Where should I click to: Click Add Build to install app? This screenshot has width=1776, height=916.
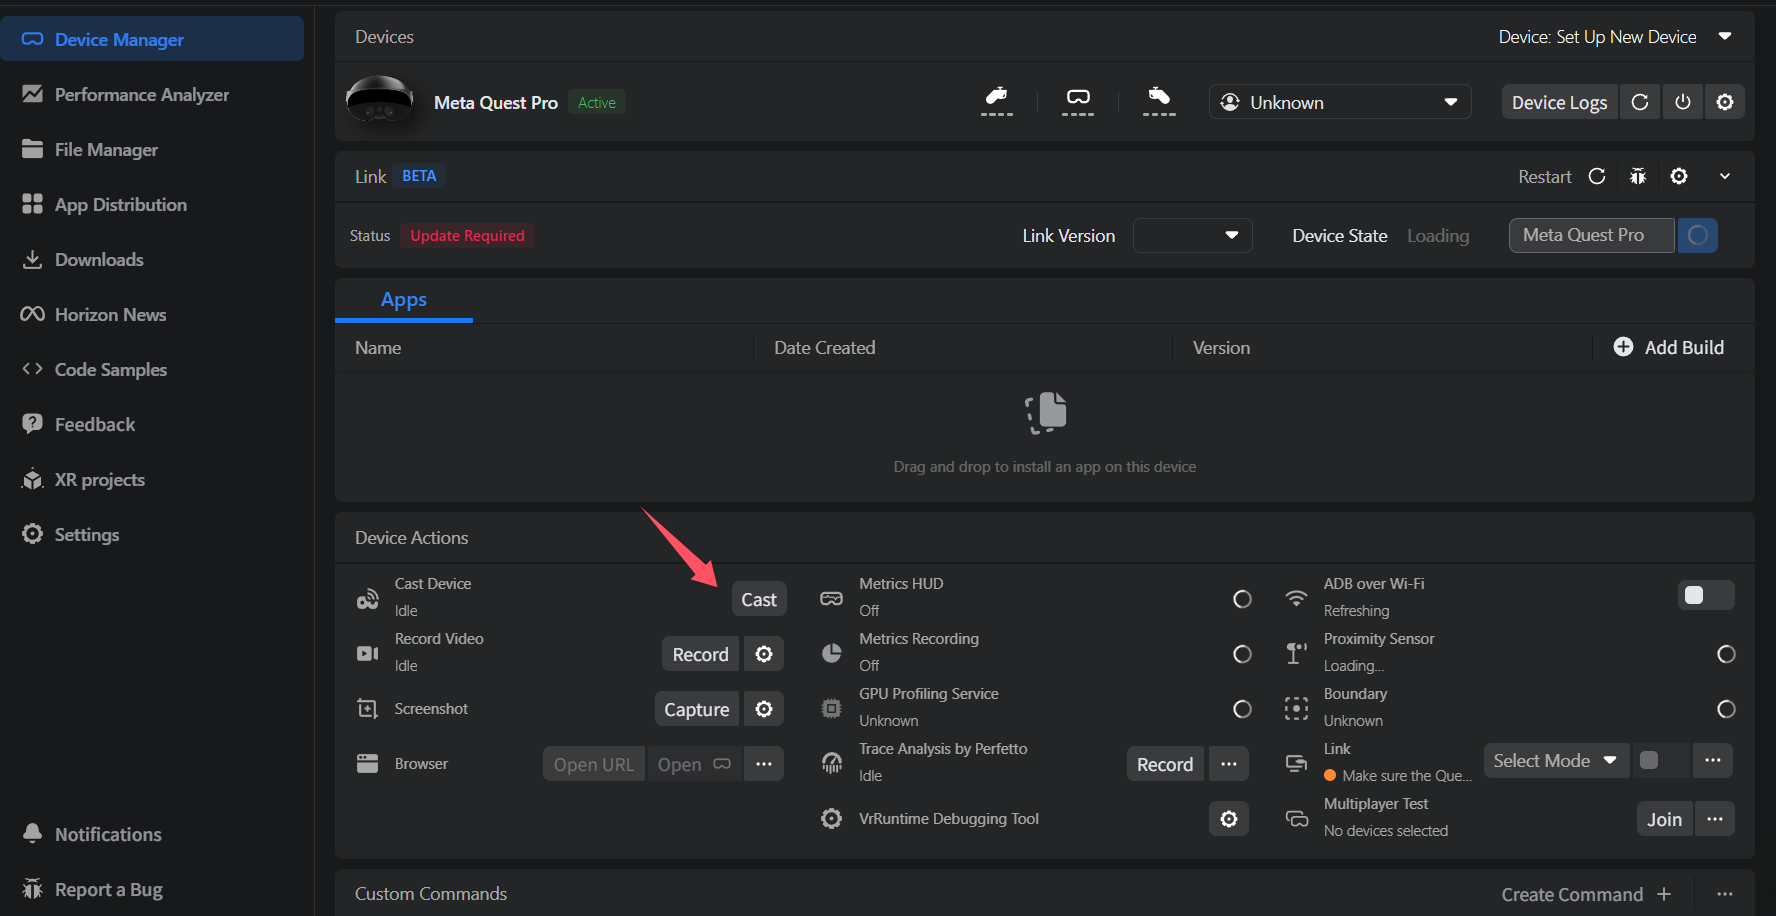click(1668, 347)
